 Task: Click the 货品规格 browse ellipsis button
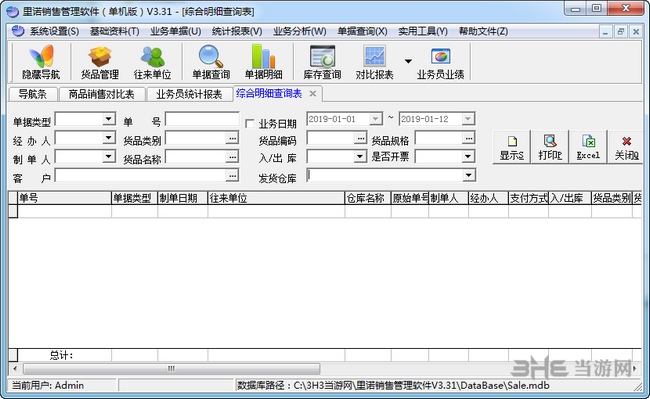pyautogui.click(x=468, y=138)
